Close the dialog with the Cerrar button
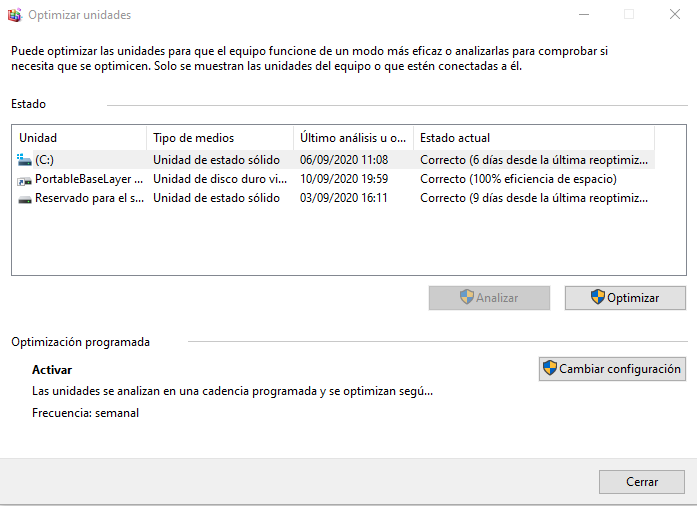 coord(641,482)
